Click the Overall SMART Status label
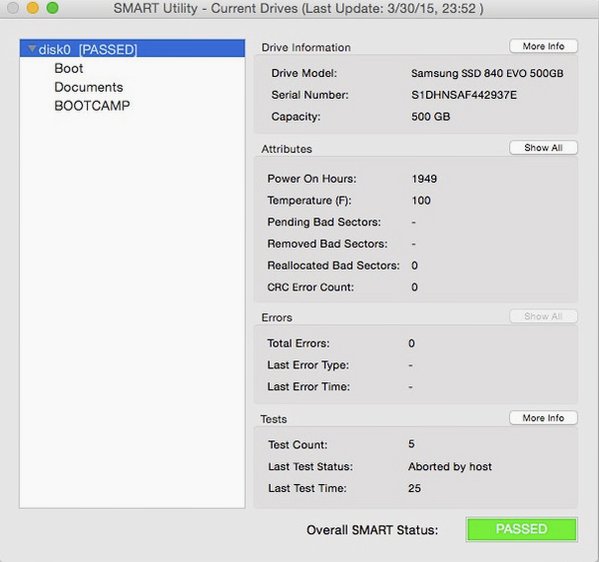 point(372,530)
